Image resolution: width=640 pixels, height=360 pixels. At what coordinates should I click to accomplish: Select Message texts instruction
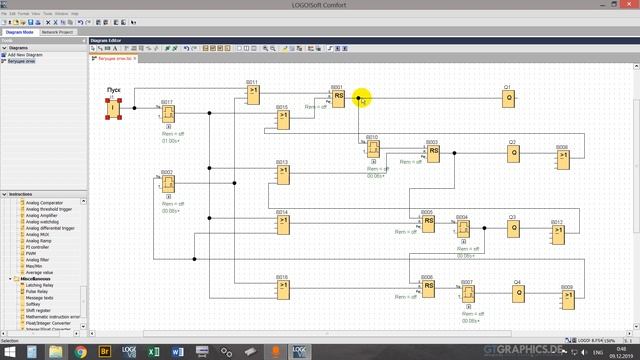pyautogui.click(x=39, y=298)
